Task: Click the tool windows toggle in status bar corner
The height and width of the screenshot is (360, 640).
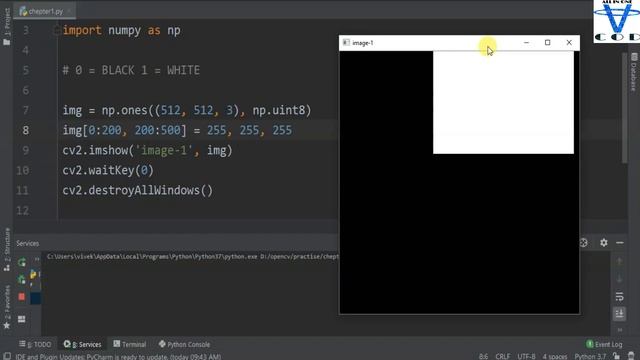Action: (x=7, y=356)
